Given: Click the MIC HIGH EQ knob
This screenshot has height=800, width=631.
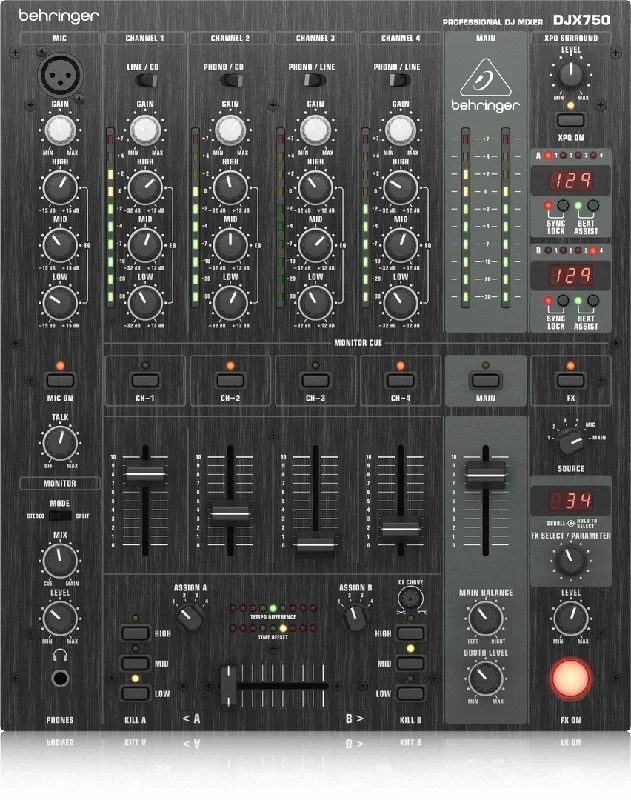Looking at the screenshot, I should (x=60, y=187).
